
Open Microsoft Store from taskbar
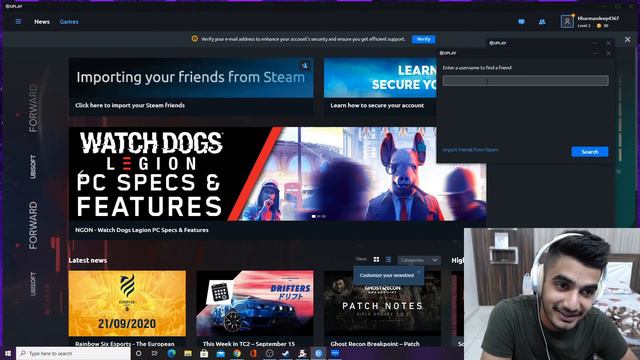click(x=204, y=353)
